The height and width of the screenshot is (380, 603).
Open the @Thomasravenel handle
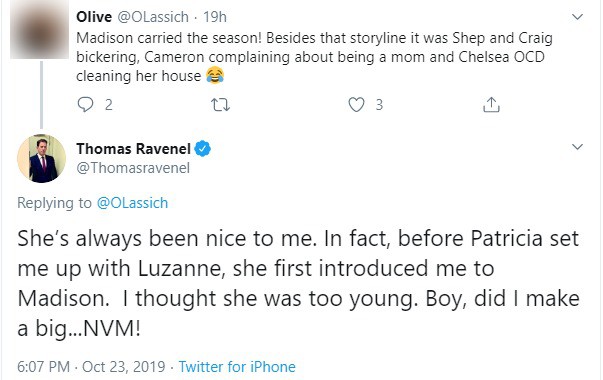pos(133,168)
